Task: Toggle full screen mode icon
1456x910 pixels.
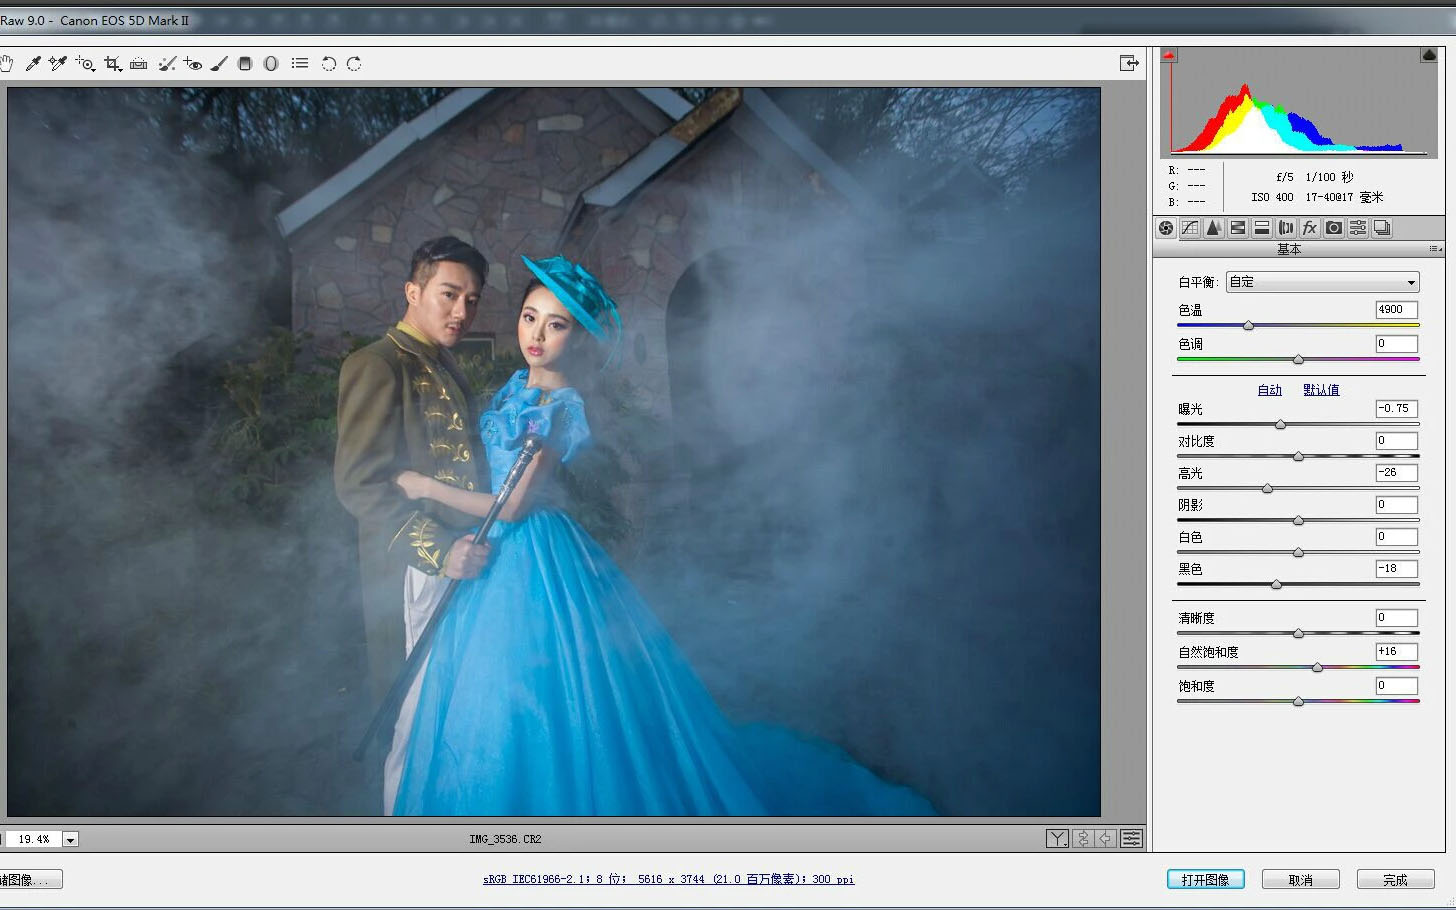Action: [x=1129, y=63]
